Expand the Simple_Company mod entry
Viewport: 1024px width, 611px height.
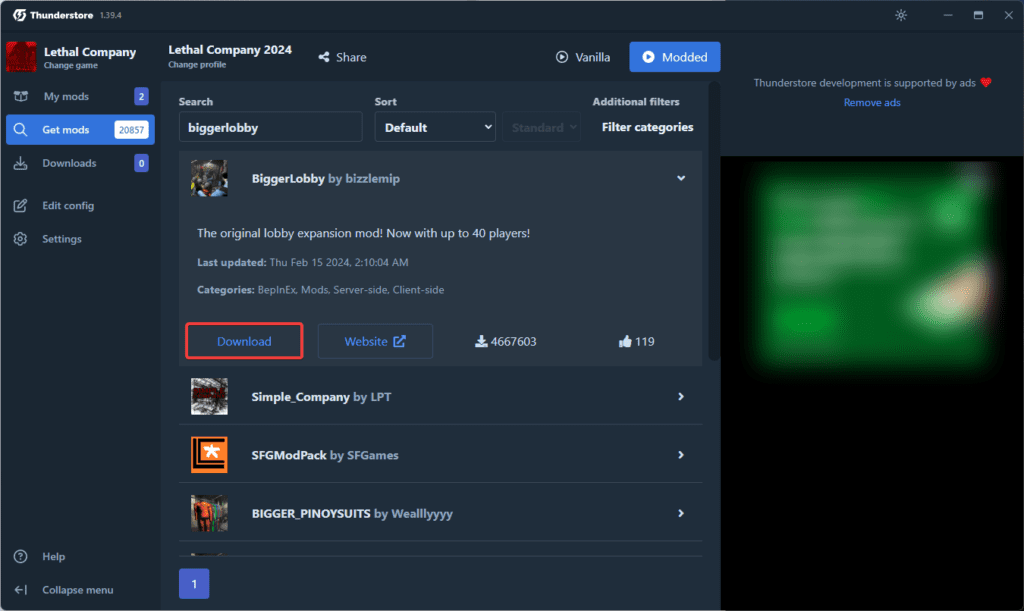click(681, 397)
